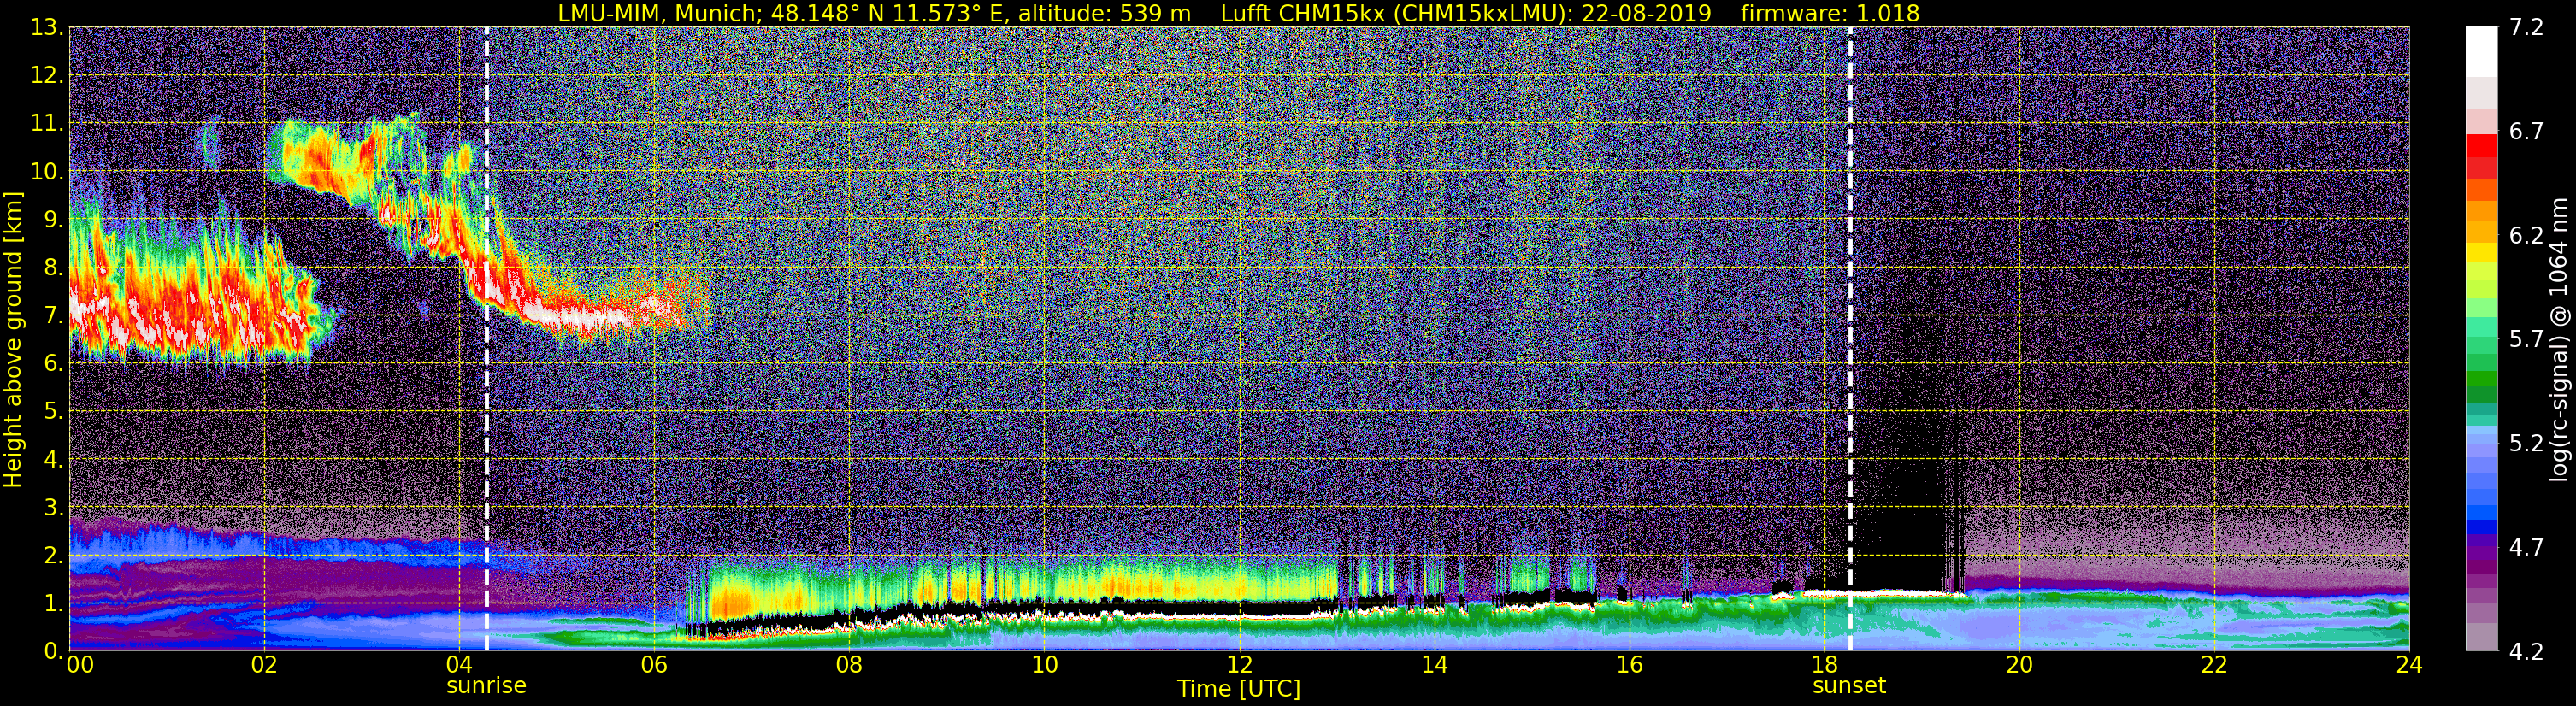Click the 'sunset' label under the time axis
This screenshot has height=706, width=2576.
coord(1849,686)
